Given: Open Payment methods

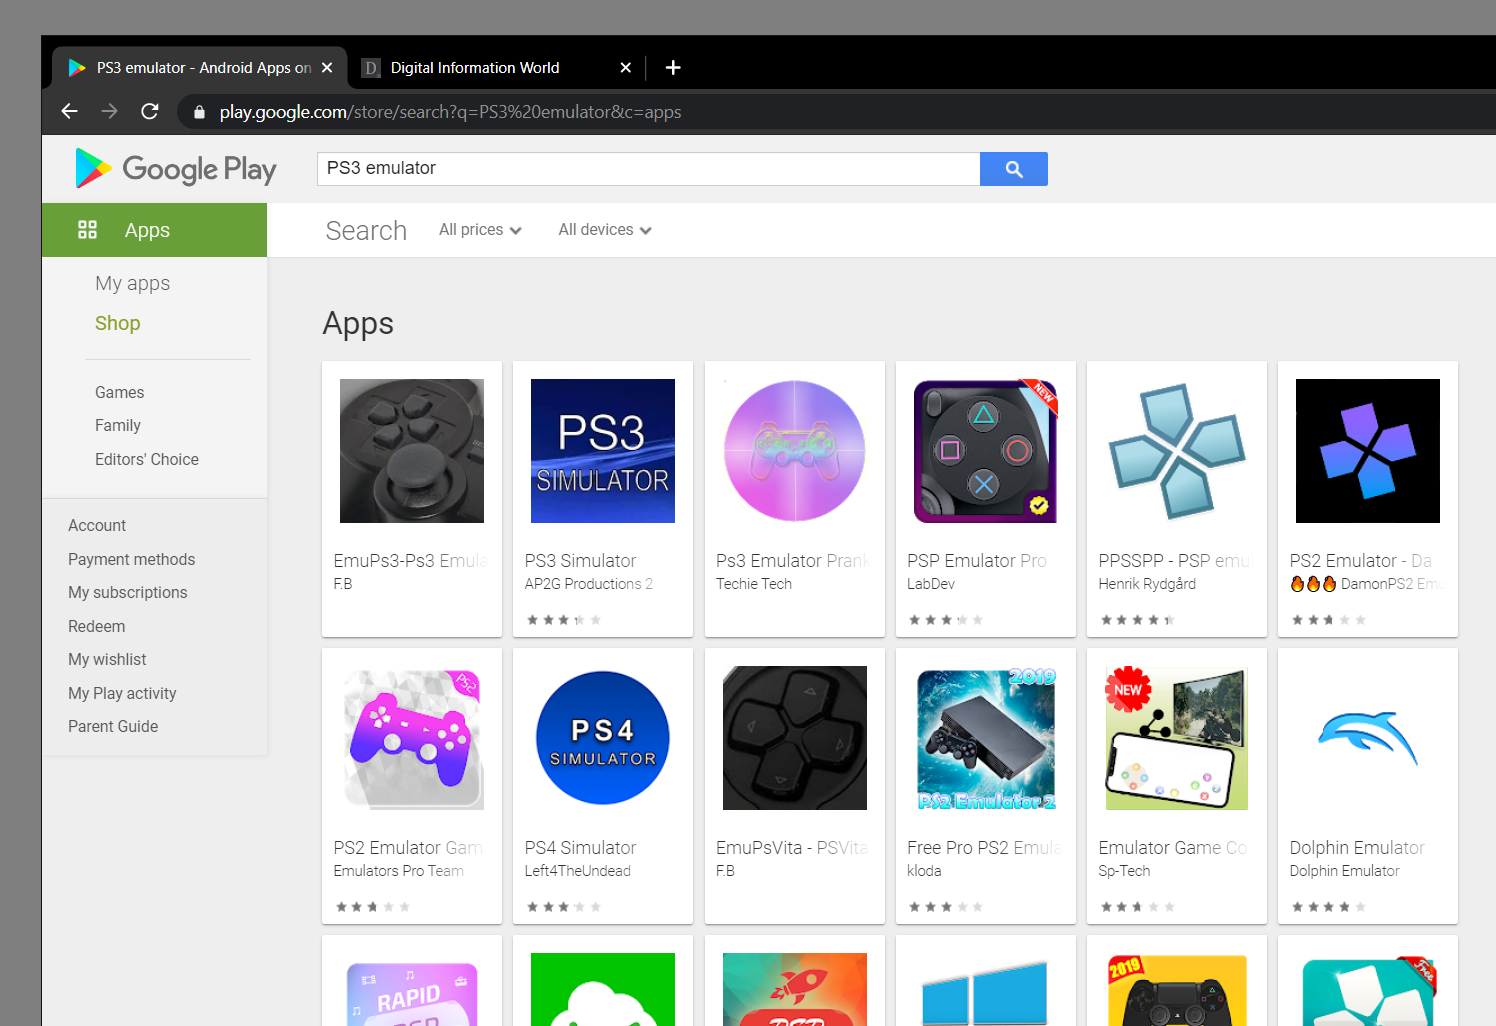Looking at the screenshot, I should tap(132, 559).
